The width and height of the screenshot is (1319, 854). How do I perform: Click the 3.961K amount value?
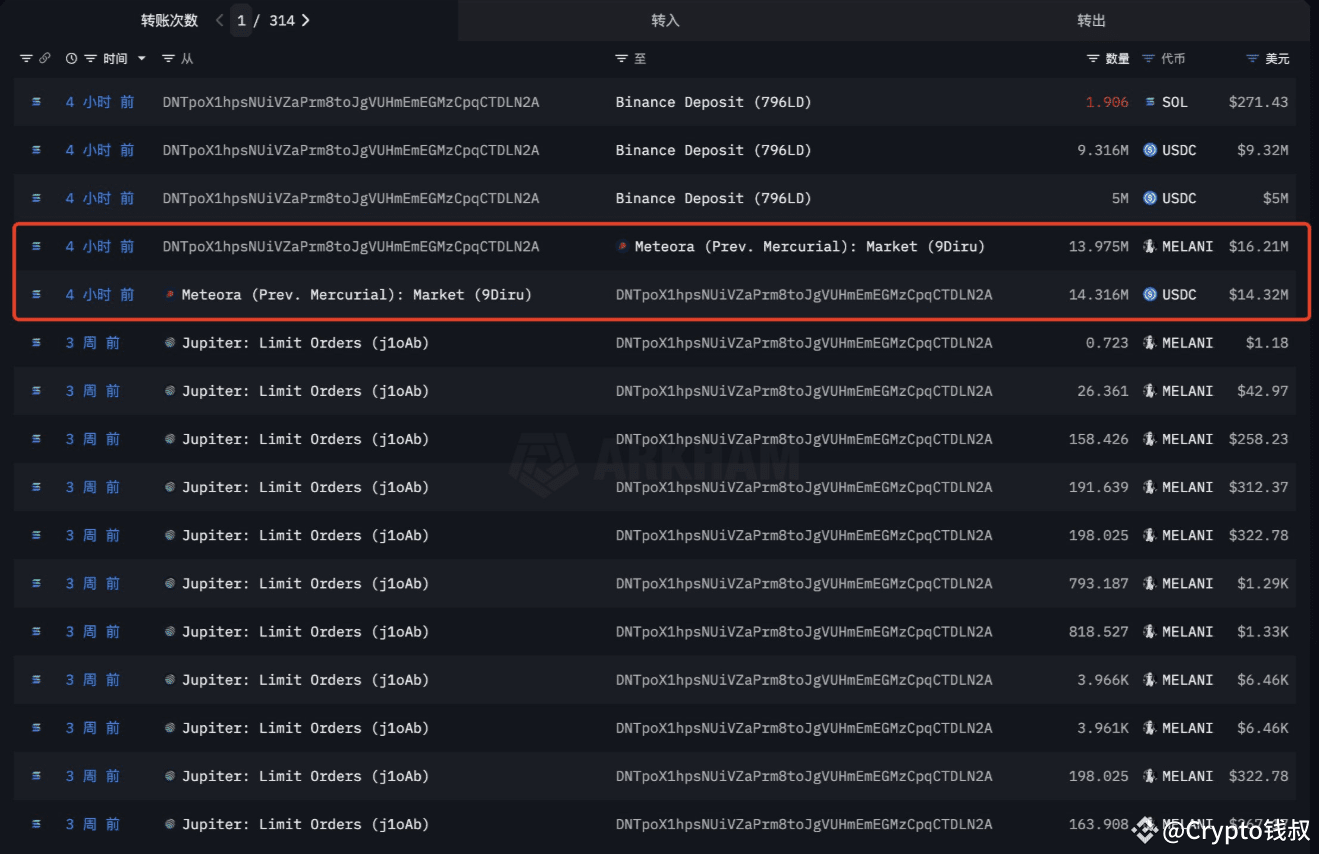point(1103,728)
